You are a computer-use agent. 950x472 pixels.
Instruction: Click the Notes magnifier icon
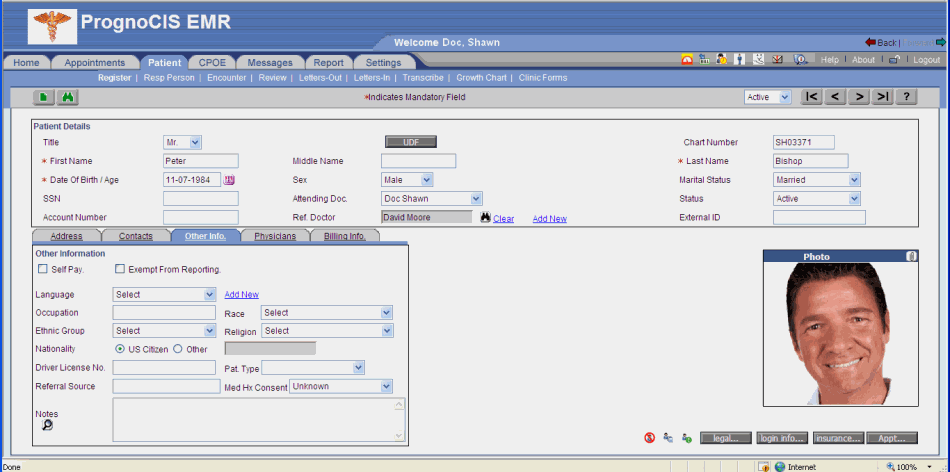[x=47, y=425]
